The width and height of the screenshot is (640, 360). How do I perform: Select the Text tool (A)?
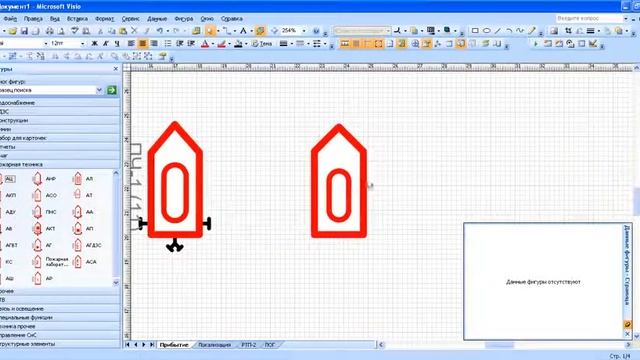pos(243,31)
